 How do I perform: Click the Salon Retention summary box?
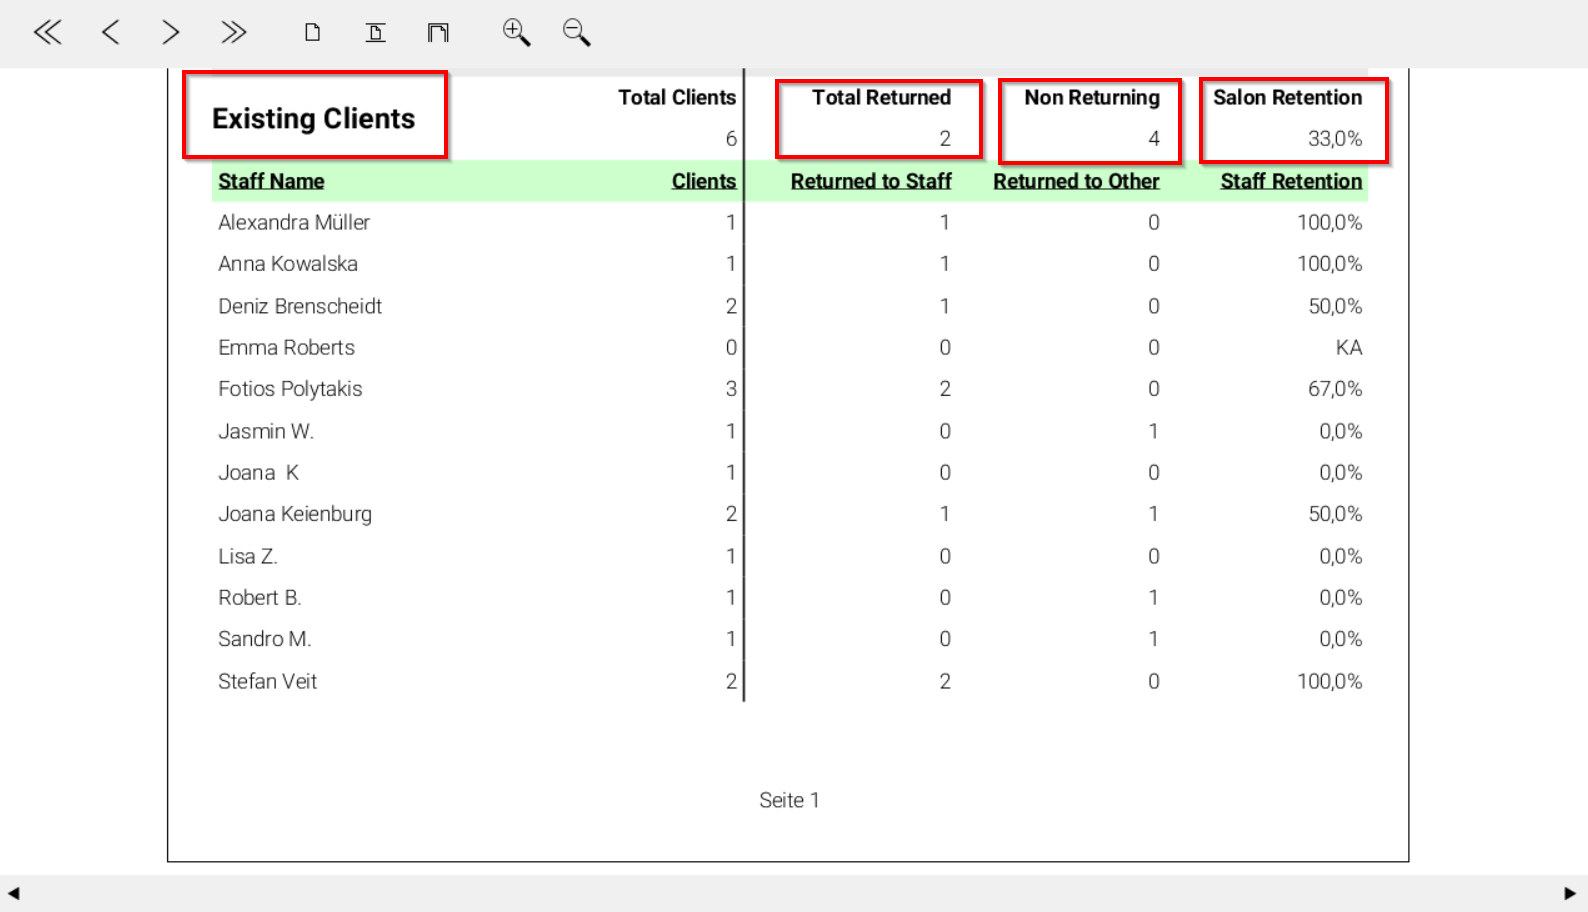pyautogui.click(x=1293, y=119)
